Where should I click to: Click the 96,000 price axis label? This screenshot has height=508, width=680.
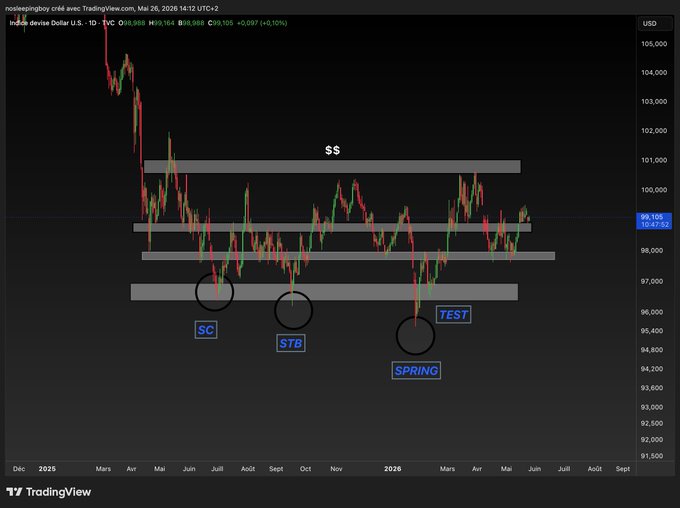[x=652, y=312]
